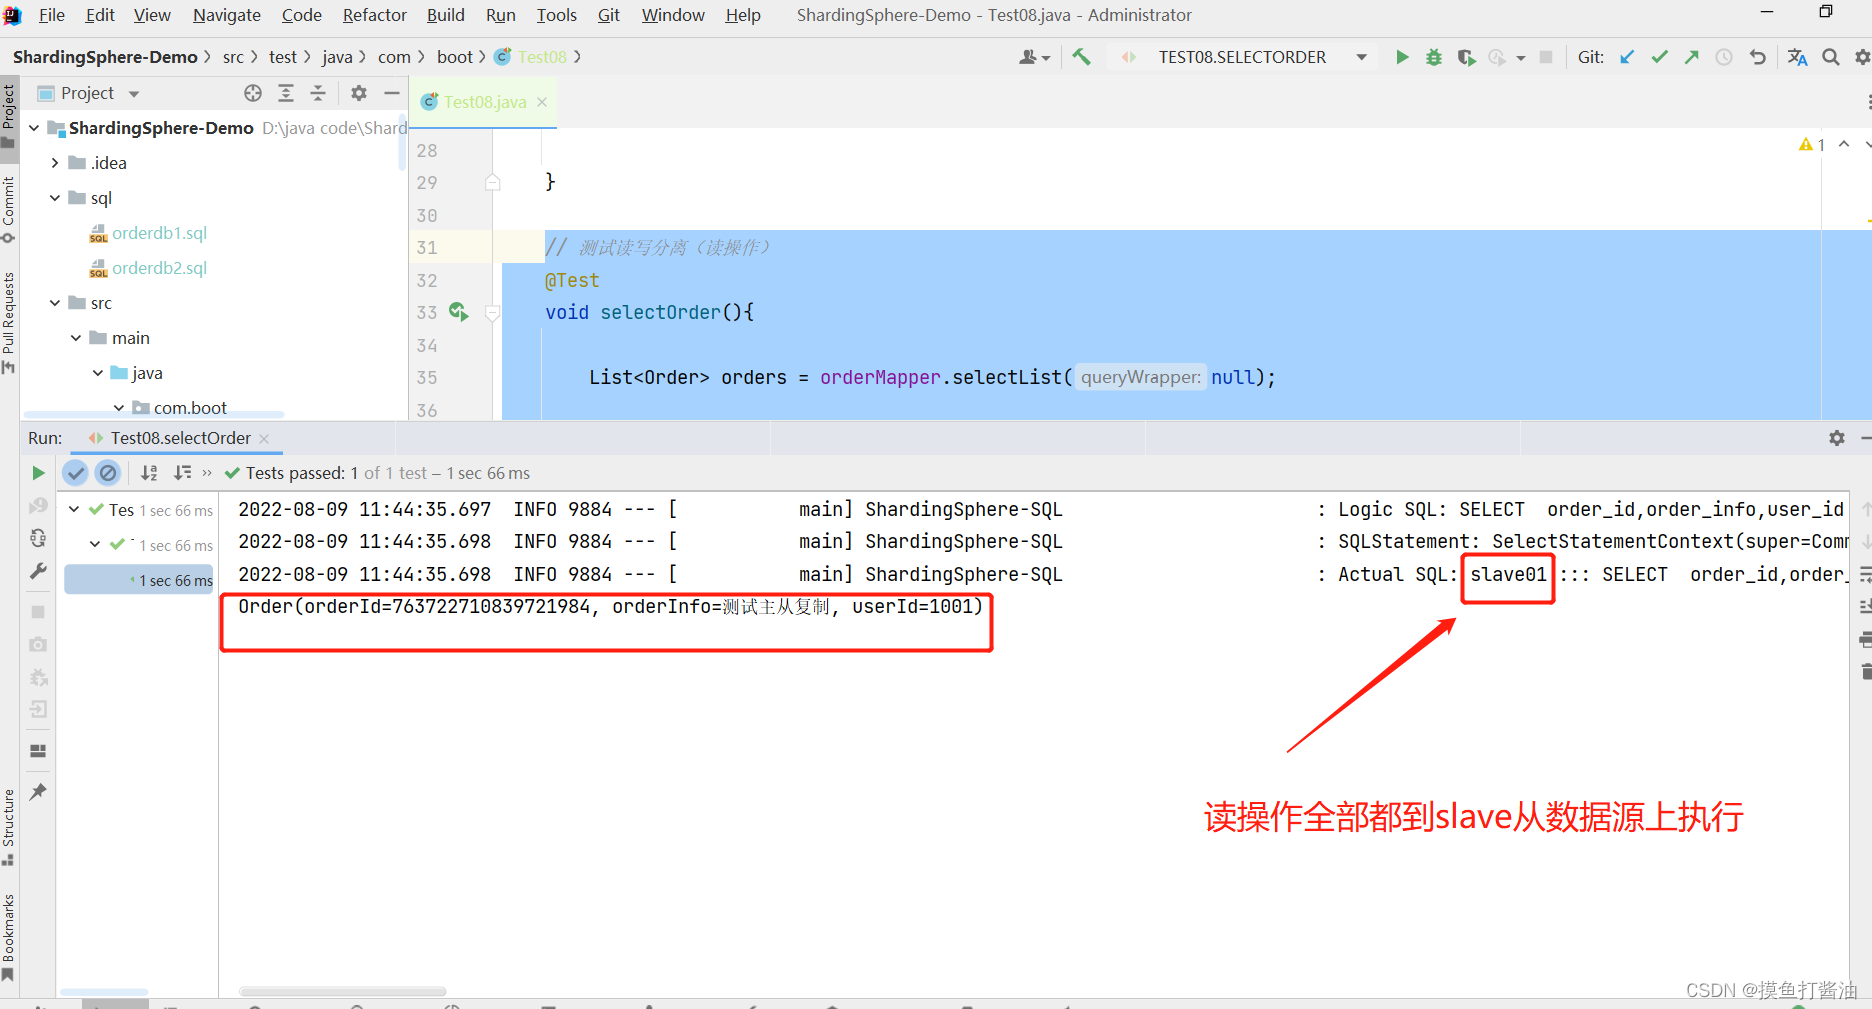
Task: Rerun the test in the Run panel
Action: tap(38, 473)
